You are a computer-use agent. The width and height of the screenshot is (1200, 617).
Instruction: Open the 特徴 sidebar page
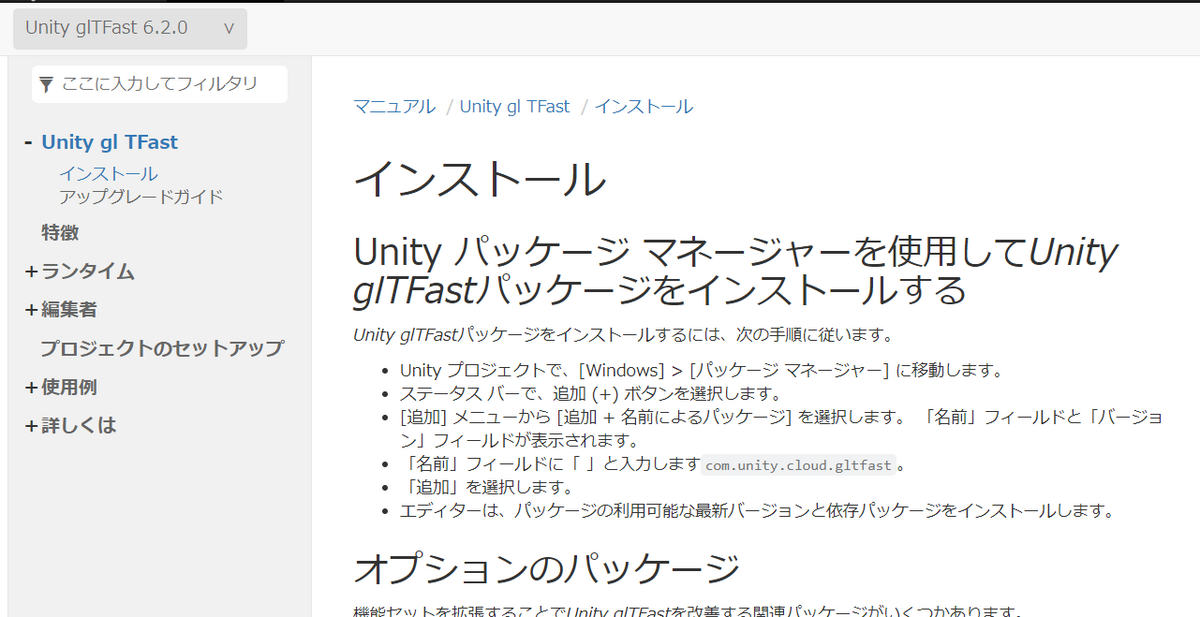[x=60, y=233]
